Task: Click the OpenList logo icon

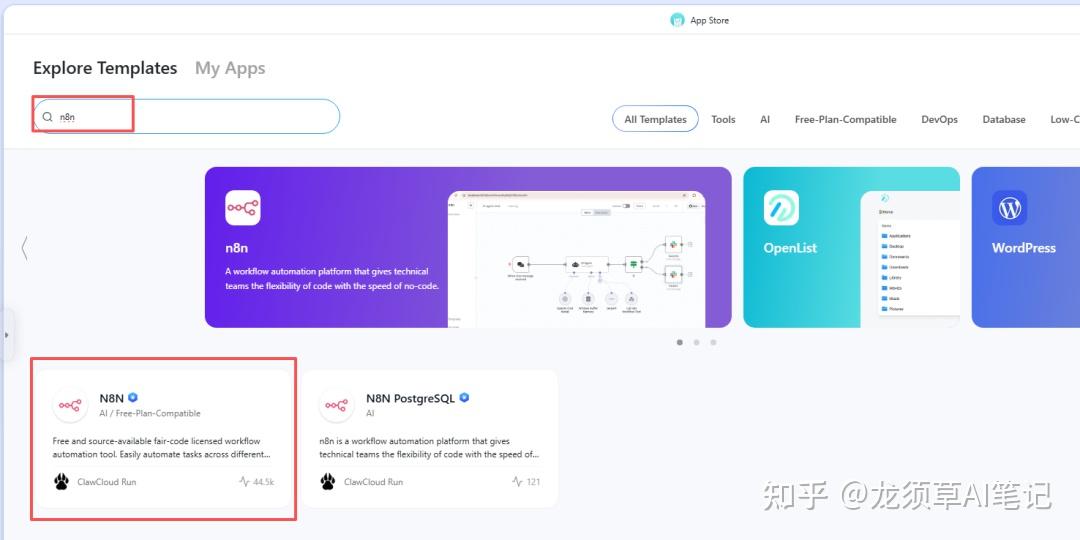Action: point(781,208)
